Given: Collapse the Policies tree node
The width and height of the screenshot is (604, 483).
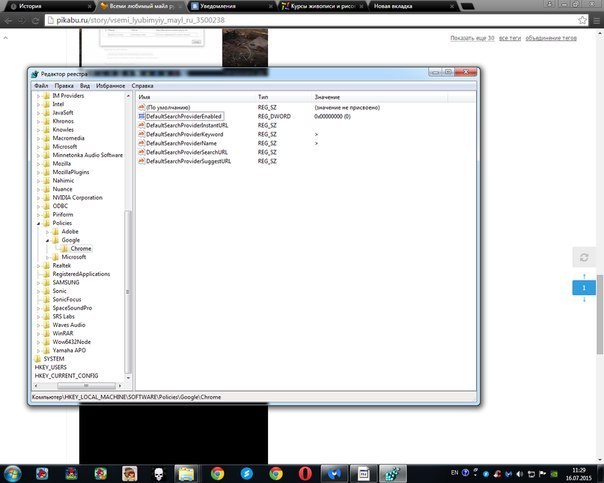Looking at the screenshot, I should click(x=38, y=223).
